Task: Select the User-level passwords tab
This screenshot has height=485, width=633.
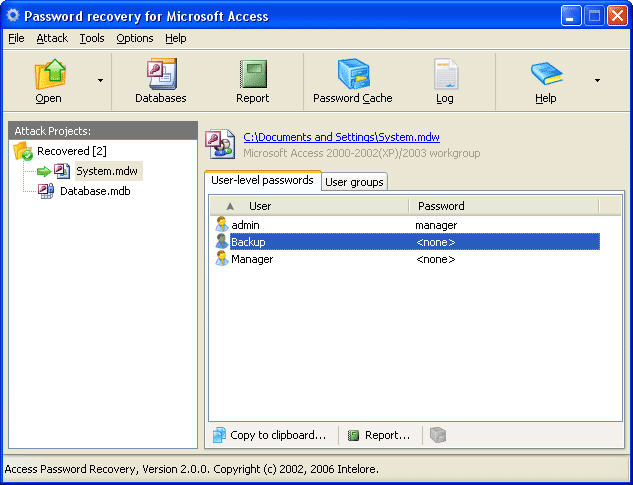Action: pos(262,180)
